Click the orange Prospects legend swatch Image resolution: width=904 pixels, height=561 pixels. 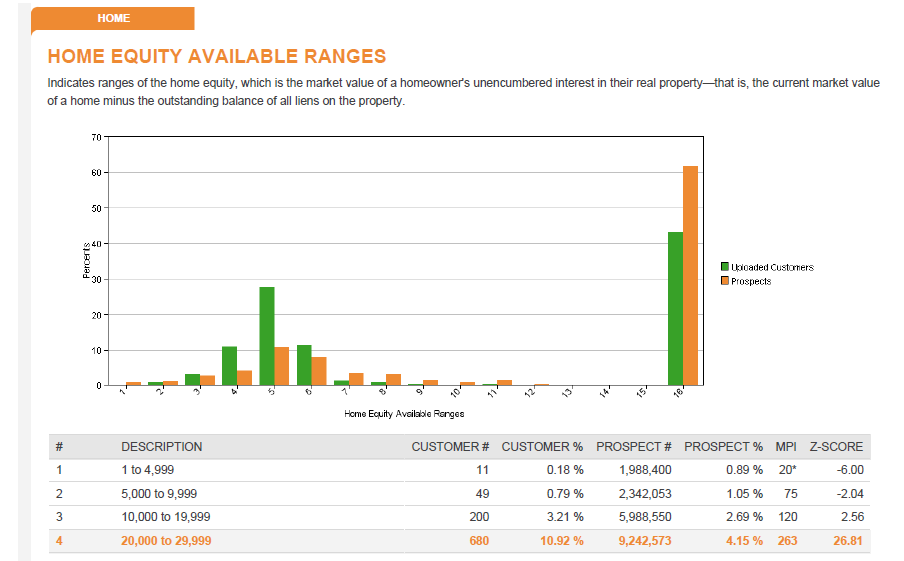[725, 281]
